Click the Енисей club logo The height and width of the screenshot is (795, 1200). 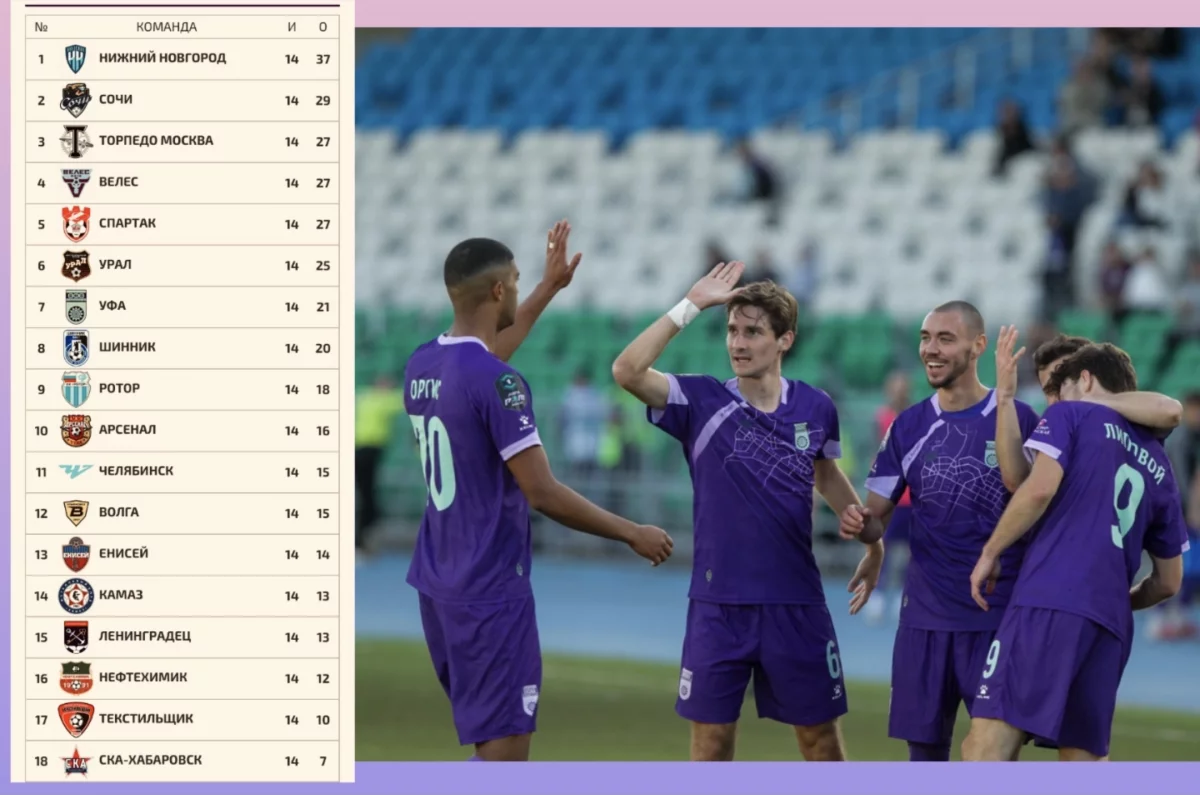pyautogui.click(x=75, y=554)
